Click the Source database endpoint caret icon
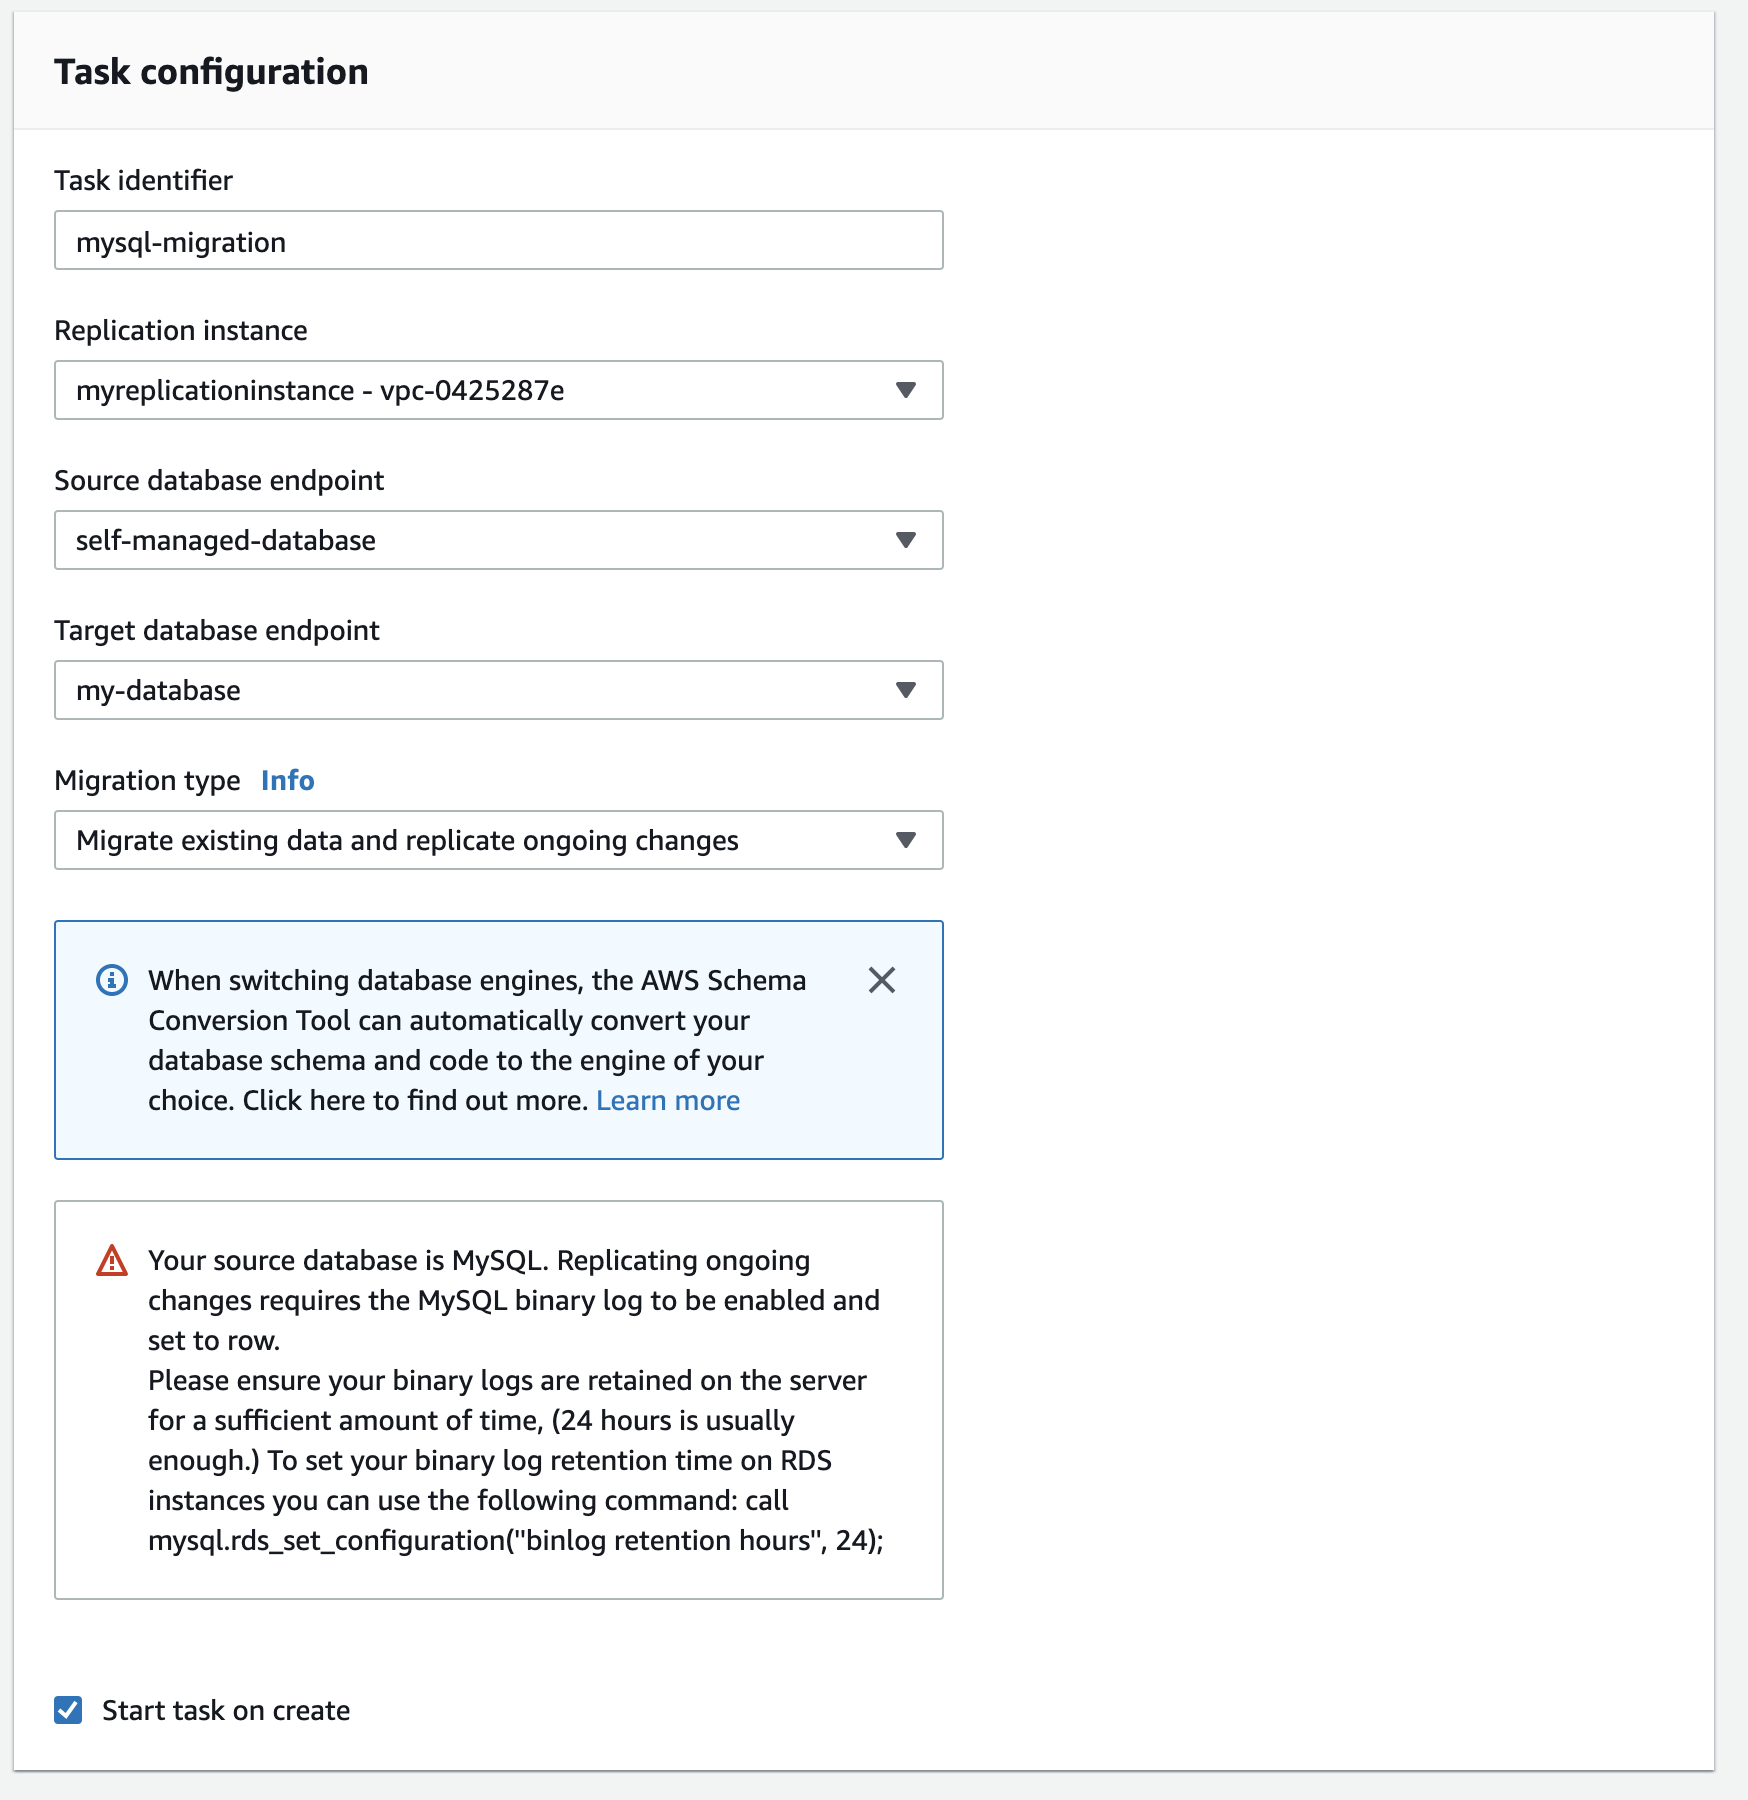This screenshot has height=1800, width=1748. point(906,541)
